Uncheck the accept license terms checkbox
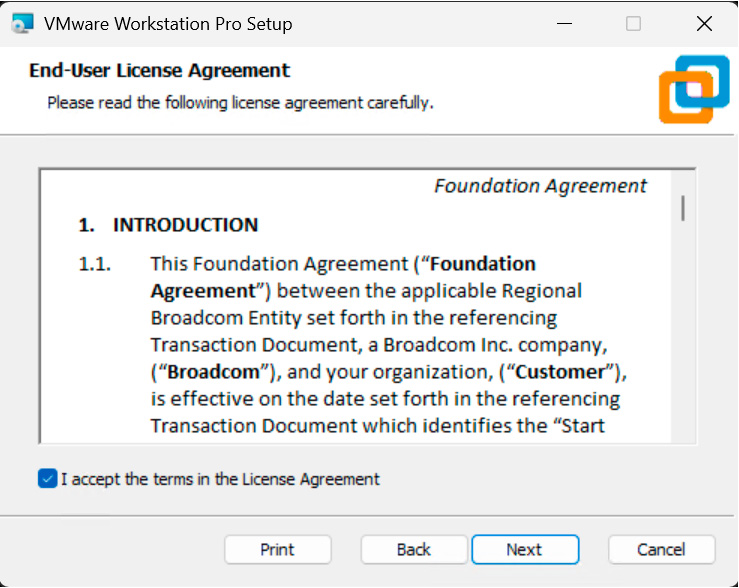Screen dimensions: 739x588 [x=47, y=479]
